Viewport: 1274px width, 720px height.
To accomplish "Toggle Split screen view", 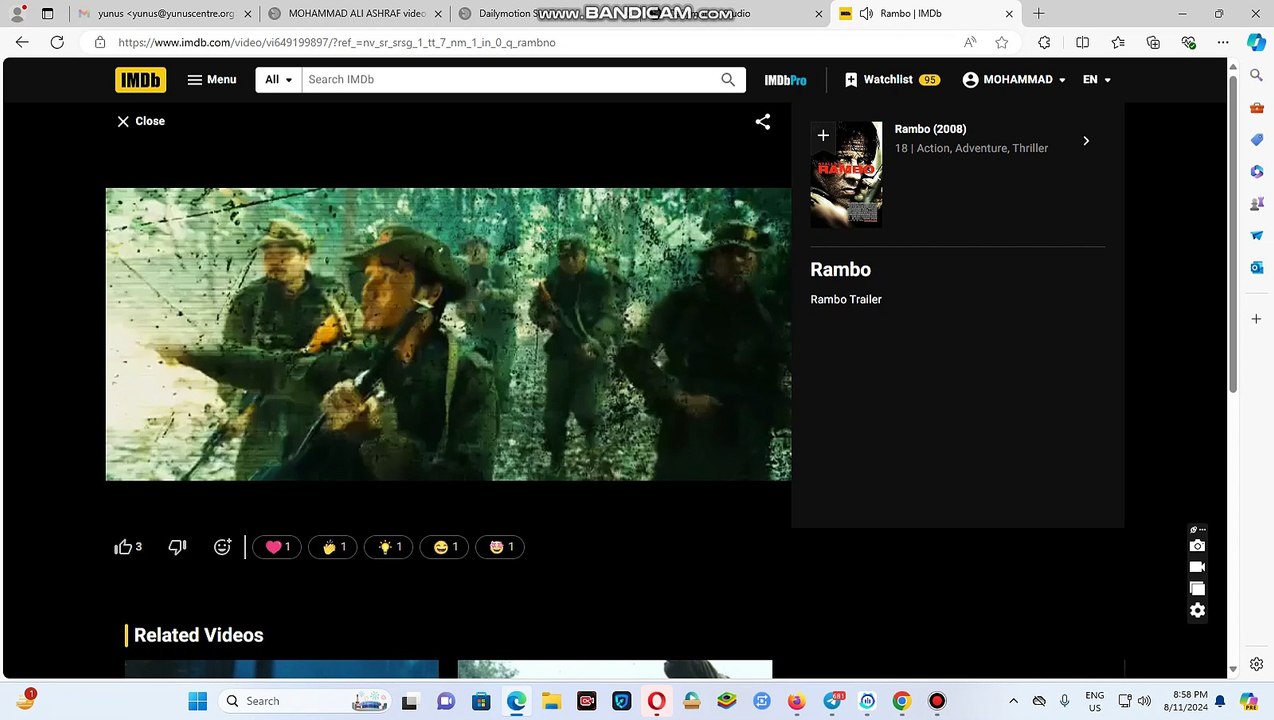I will [x=1082, y=42].
